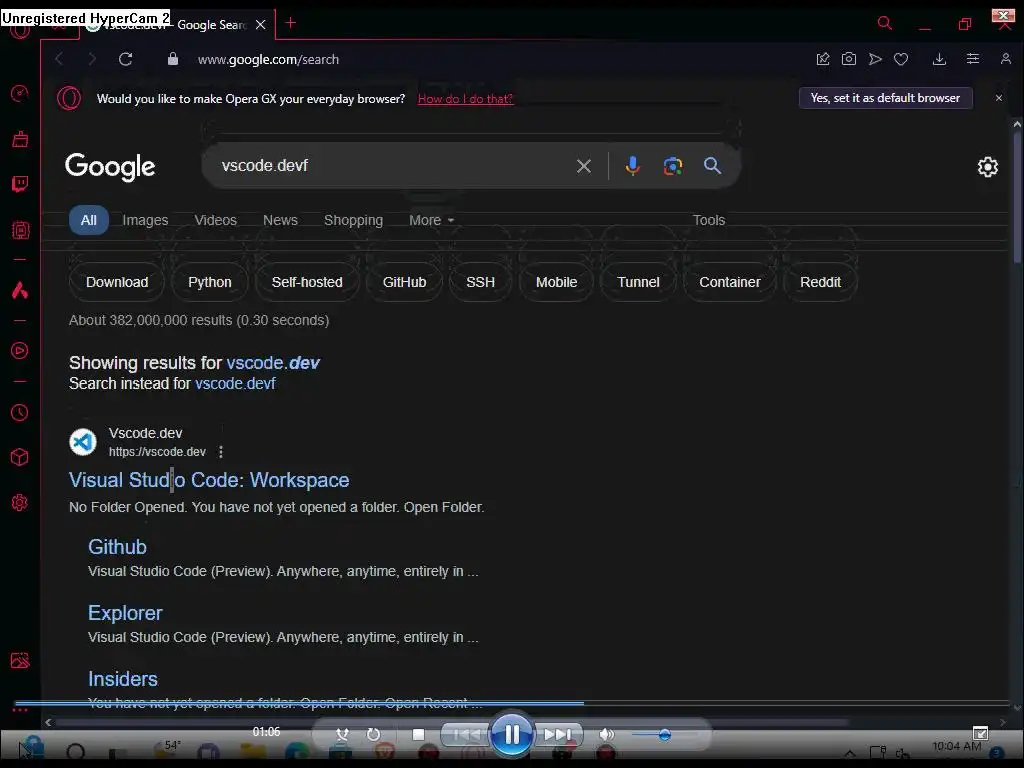This screenshot has width=1024, height=768.
Task: Seek on the video progress bar
Action: click(x=513, y=703)
